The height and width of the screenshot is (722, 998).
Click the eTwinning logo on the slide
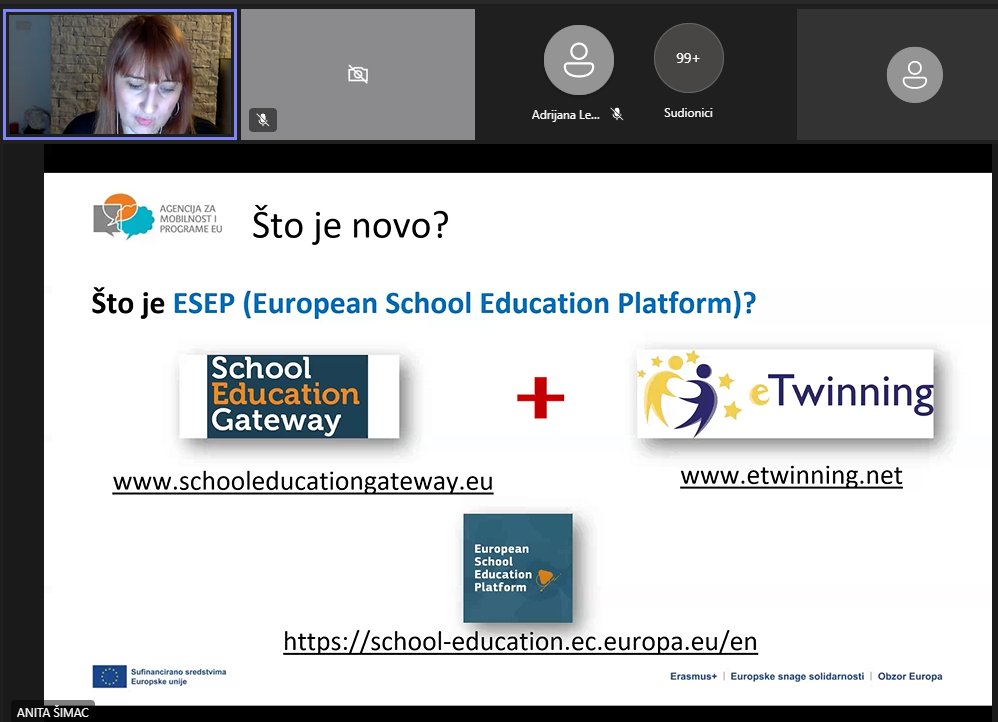[785, 393]
